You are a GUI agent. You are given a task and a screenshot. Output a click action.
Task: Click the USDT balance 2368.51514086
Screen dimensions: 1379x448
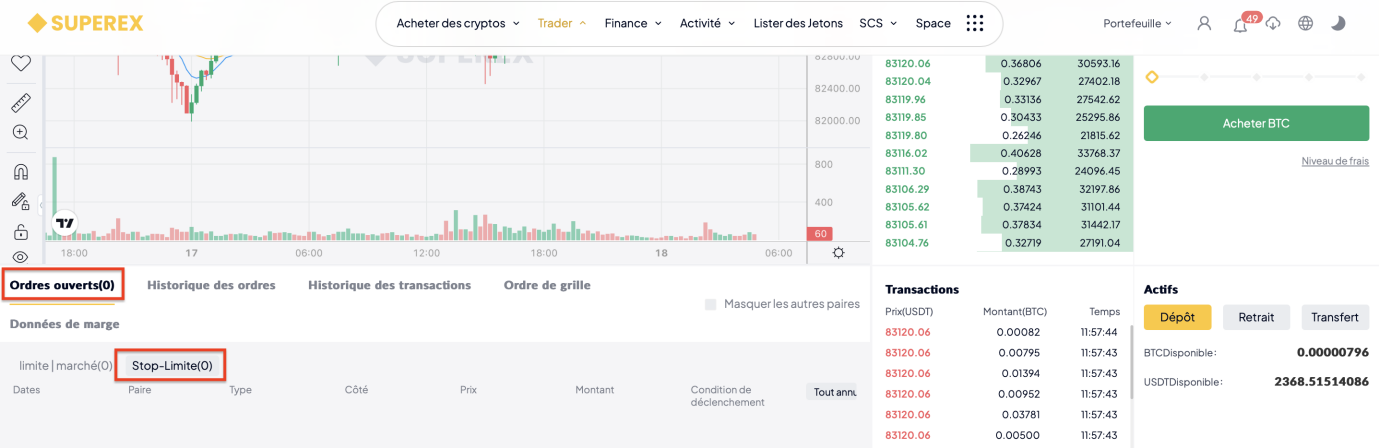point(1322,382)
